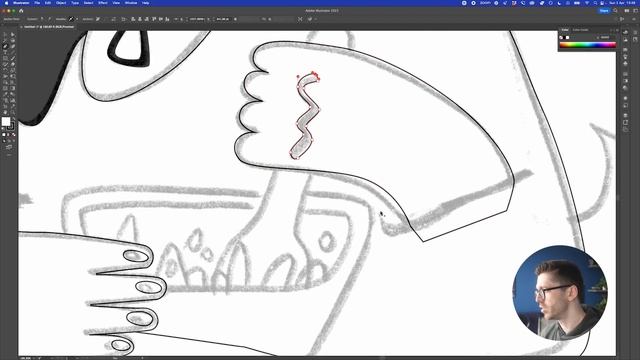This screenshot has height=360, width=640.
Task: Open the Effect menu
Action: pos(103,3)
